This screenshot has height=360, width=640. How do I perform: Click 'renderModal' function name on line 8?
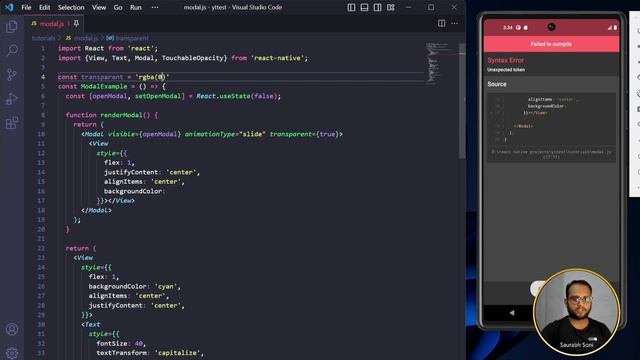point(121,115)
